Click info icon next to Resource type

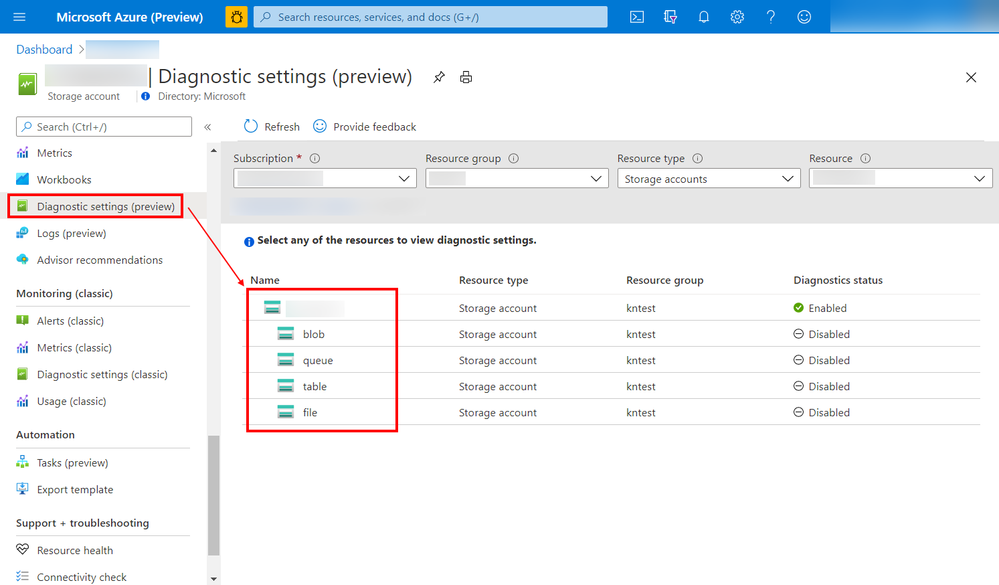[x=698, y=159]
